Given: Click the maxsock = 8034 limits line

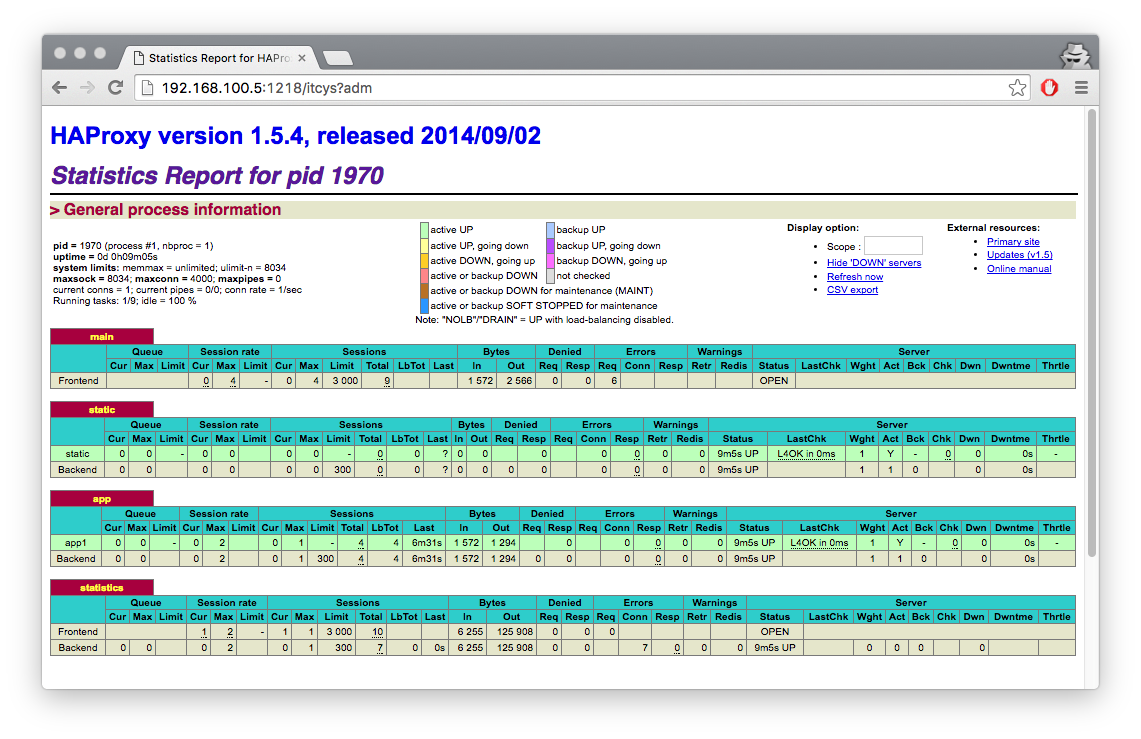Looking at the screenshot, I should pyautogui.click(x=167, y=279).
